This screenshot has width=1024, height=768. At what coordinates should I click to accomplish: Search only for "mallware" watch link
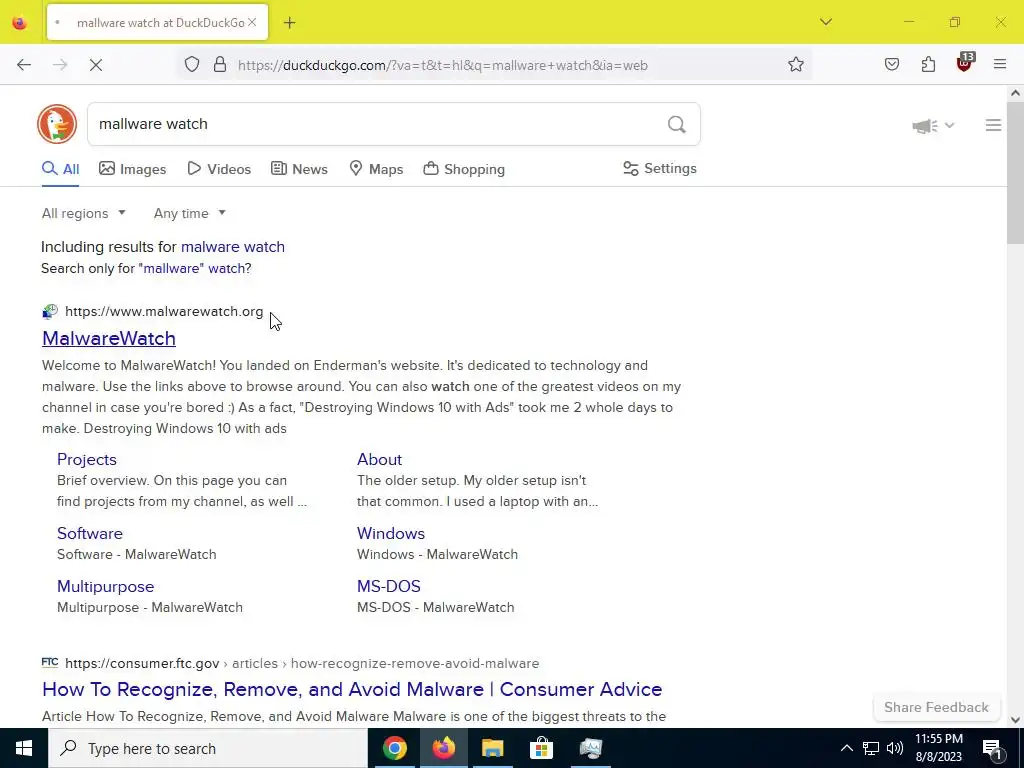pos(195,268)
